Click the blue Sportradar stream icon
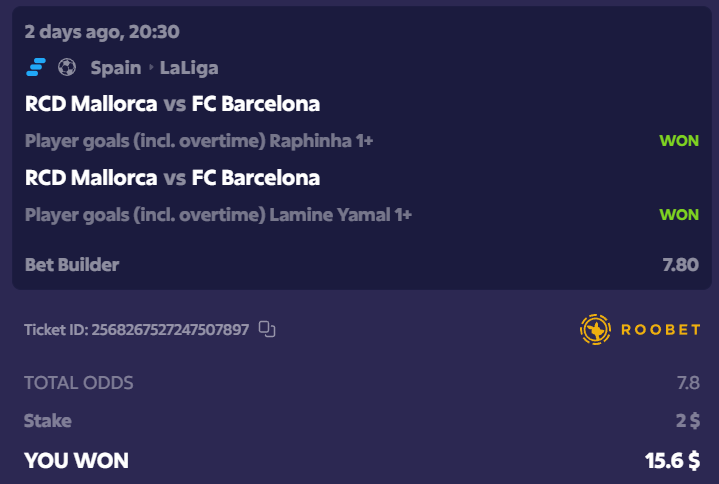This screenshot has width=719, height=484. click(x=36, y=67)
